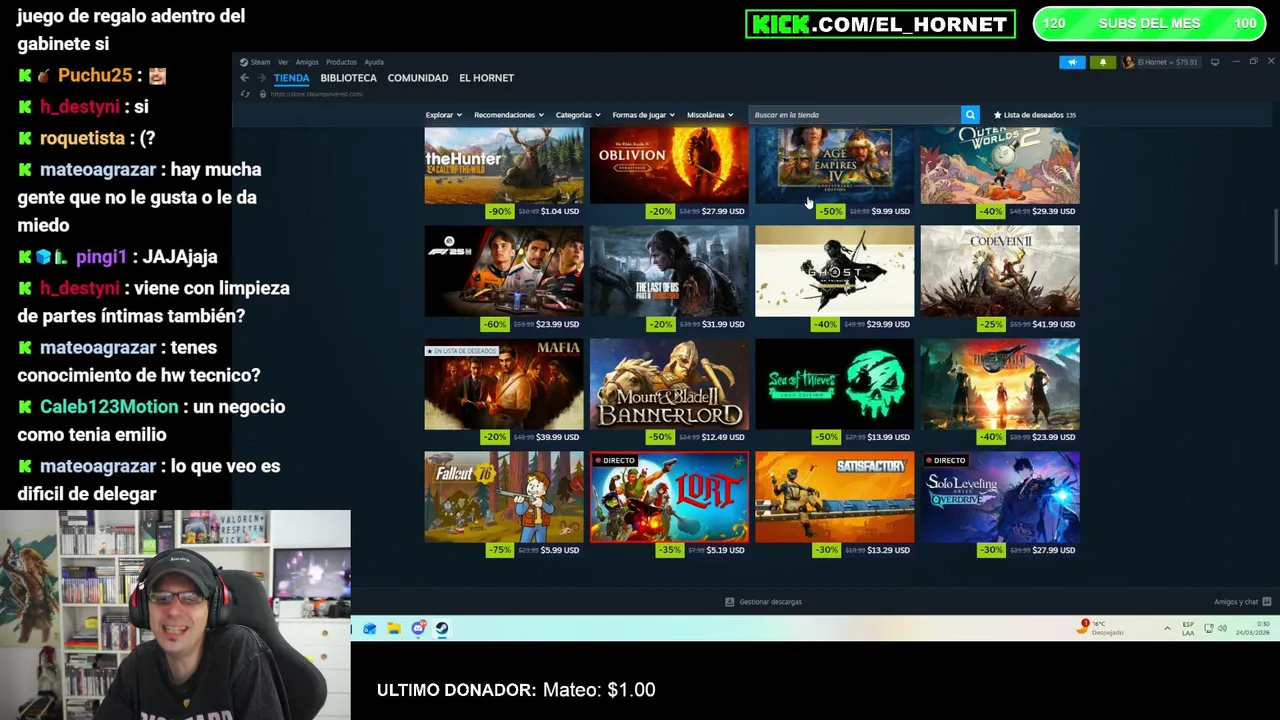Image resolution: width=1280 pixels, height=720 pixels.
Task: Click the Amigos y chat icon
Action: 1267,602
